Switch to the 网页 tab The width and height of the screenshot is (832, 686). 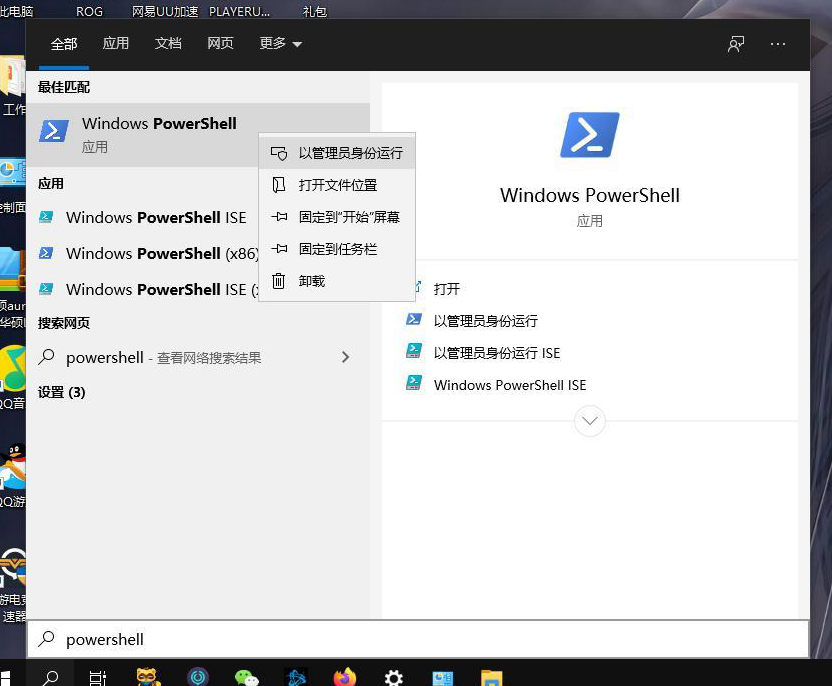(x=220, y=44)
